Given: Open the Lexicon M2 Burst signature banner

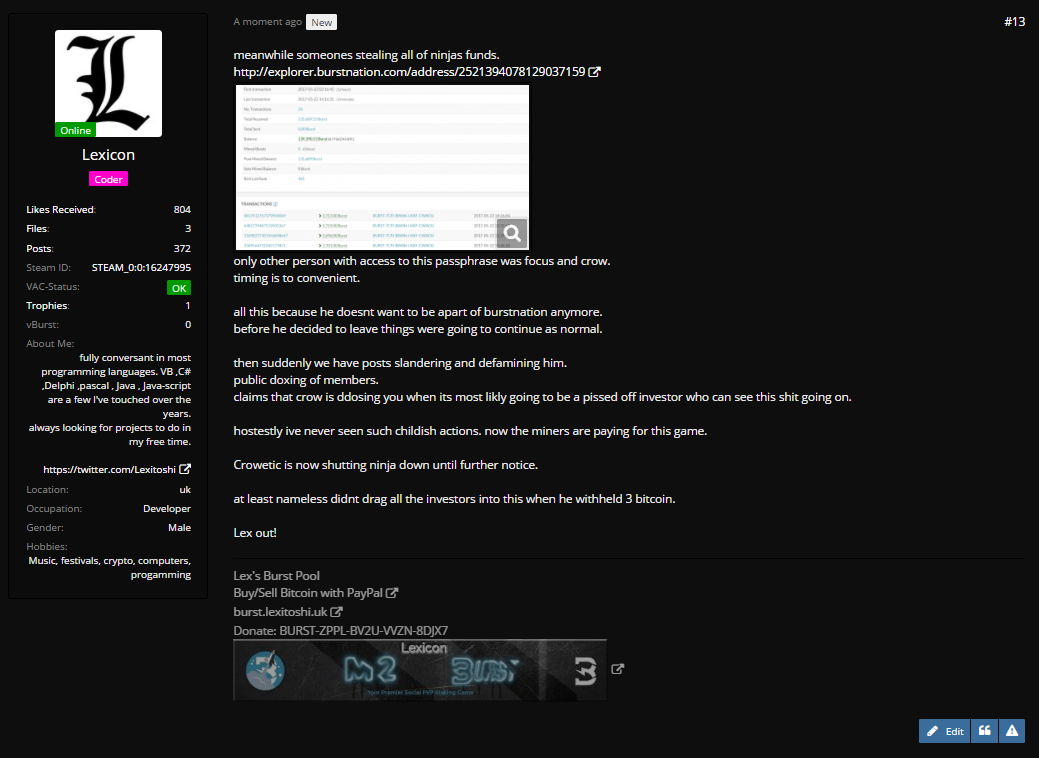Looking at the screenshot, I should tap(420, 670).
